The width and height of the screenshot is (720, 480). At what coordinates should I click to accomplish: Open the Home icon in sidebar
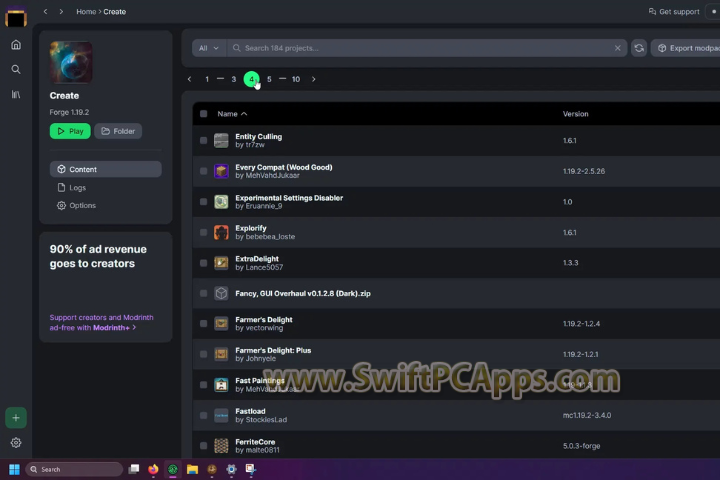coord(16,45)
